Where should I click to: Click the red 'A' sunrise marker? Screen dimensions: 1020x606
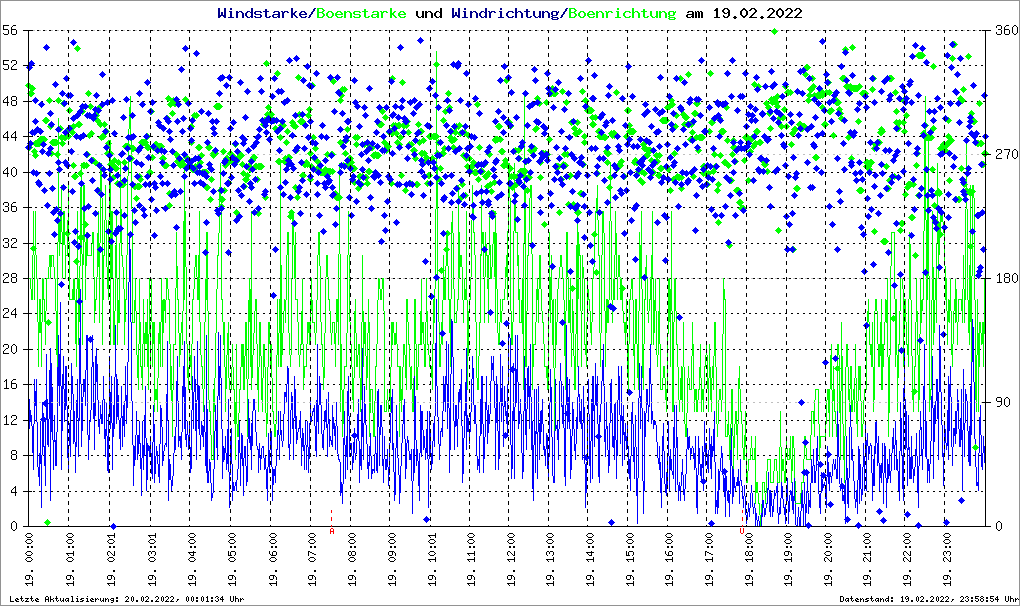(332, 532)
